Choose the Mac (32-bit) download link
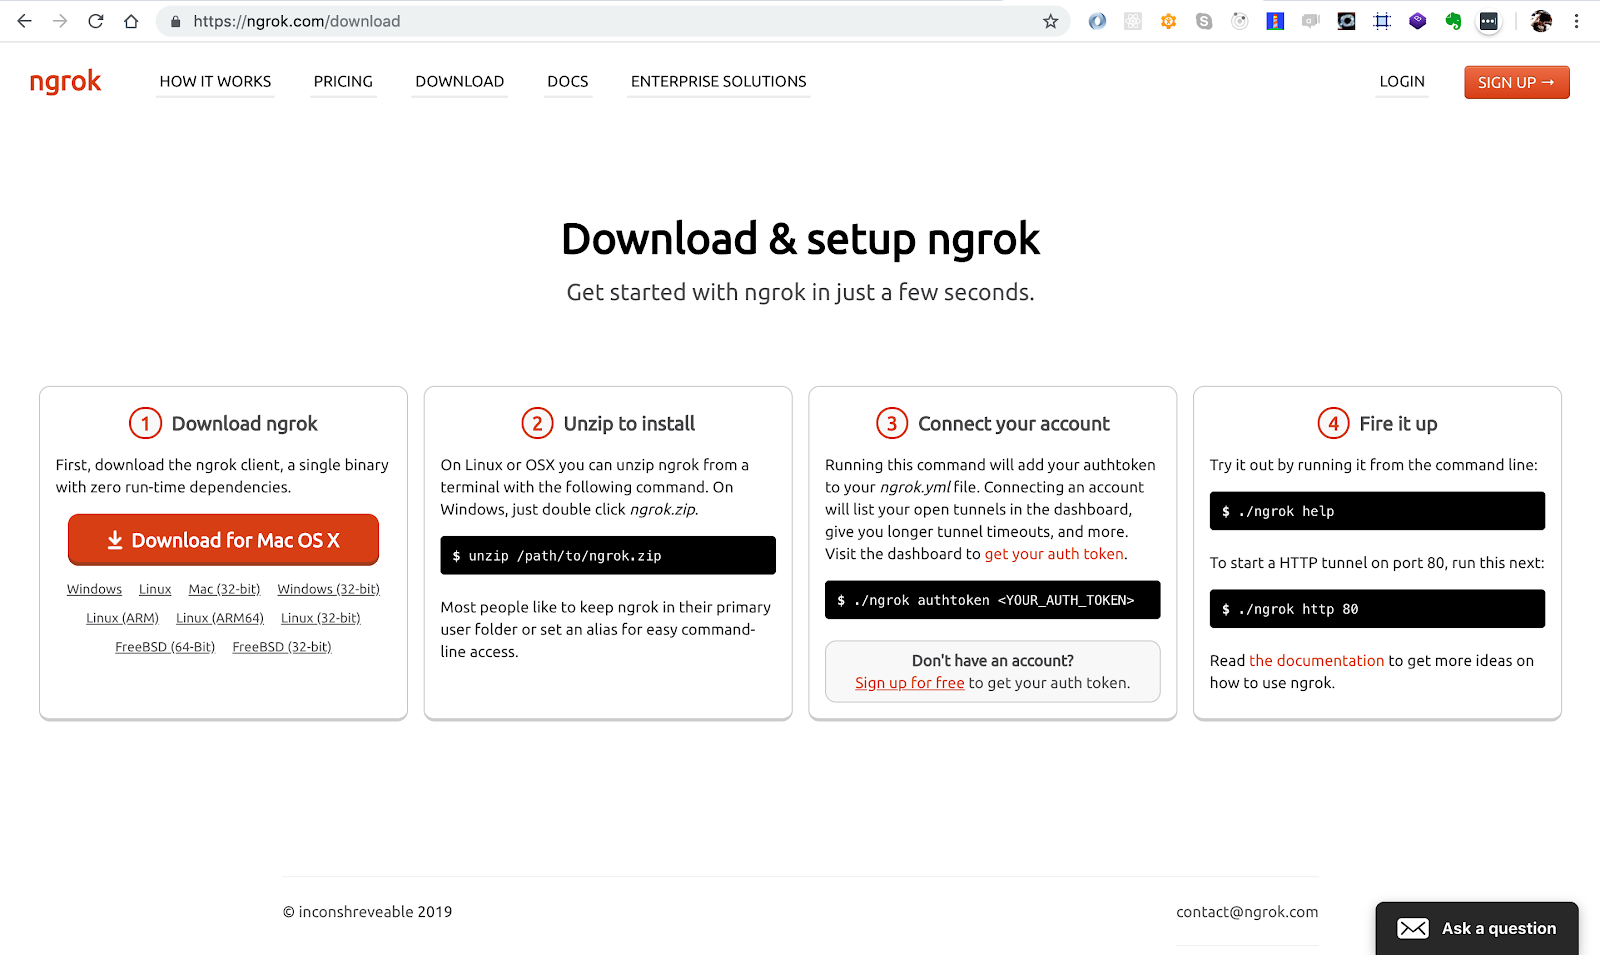 [224, 589]
